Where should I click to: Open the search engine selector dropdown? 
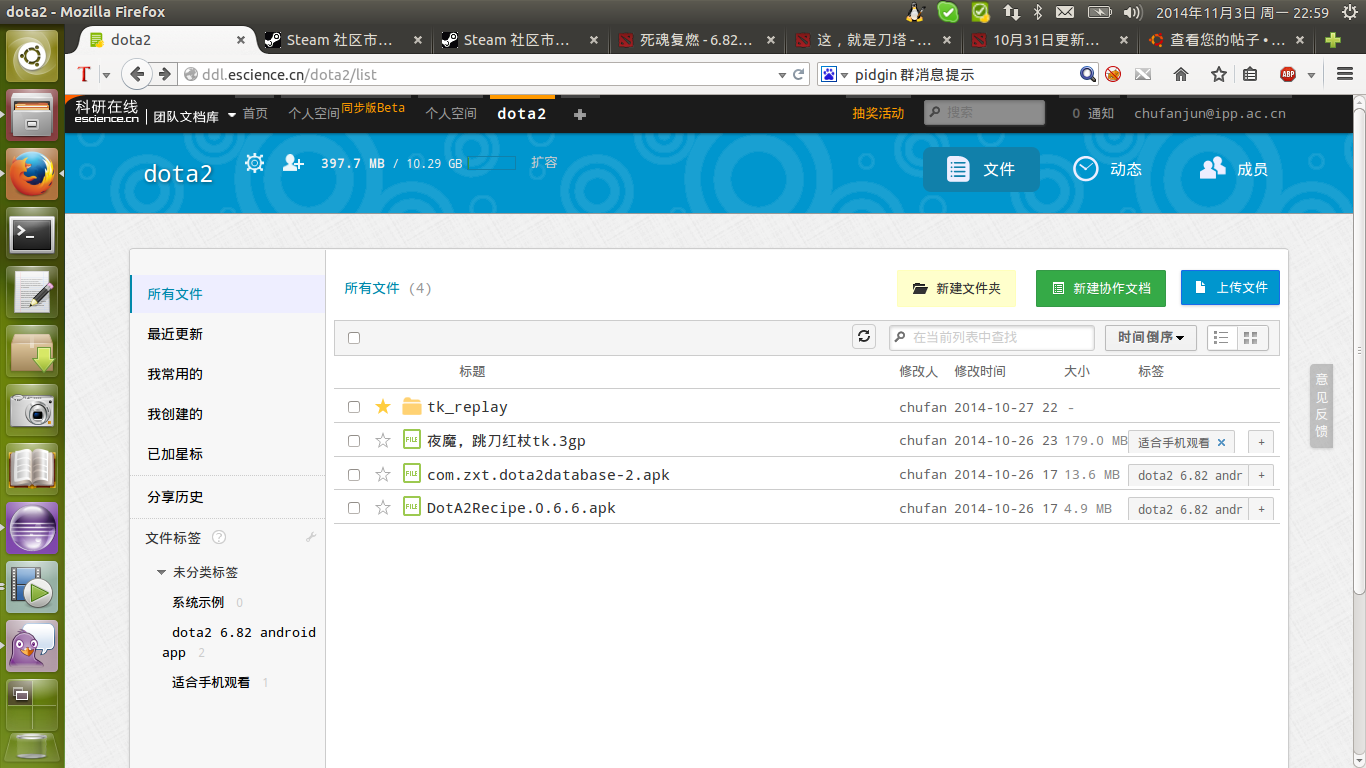pos(834,75)
